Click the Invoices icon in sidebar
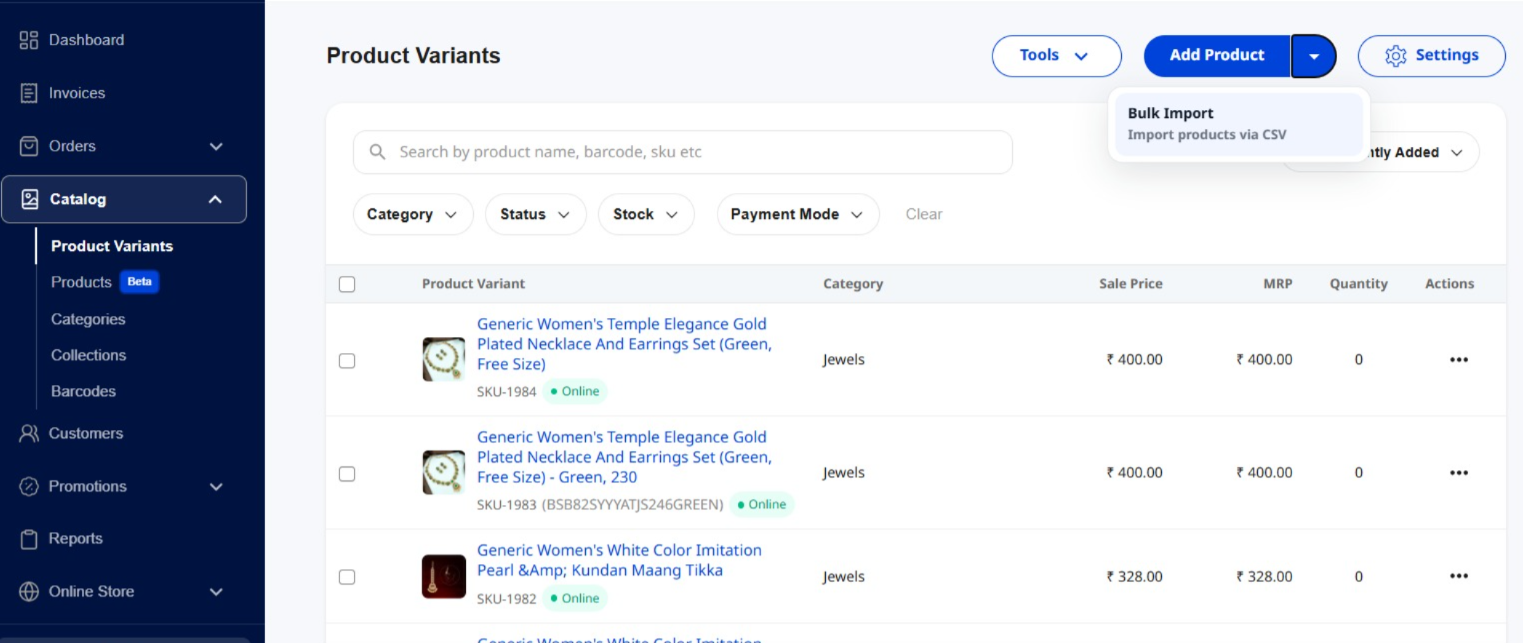 [x=29, y=93]
